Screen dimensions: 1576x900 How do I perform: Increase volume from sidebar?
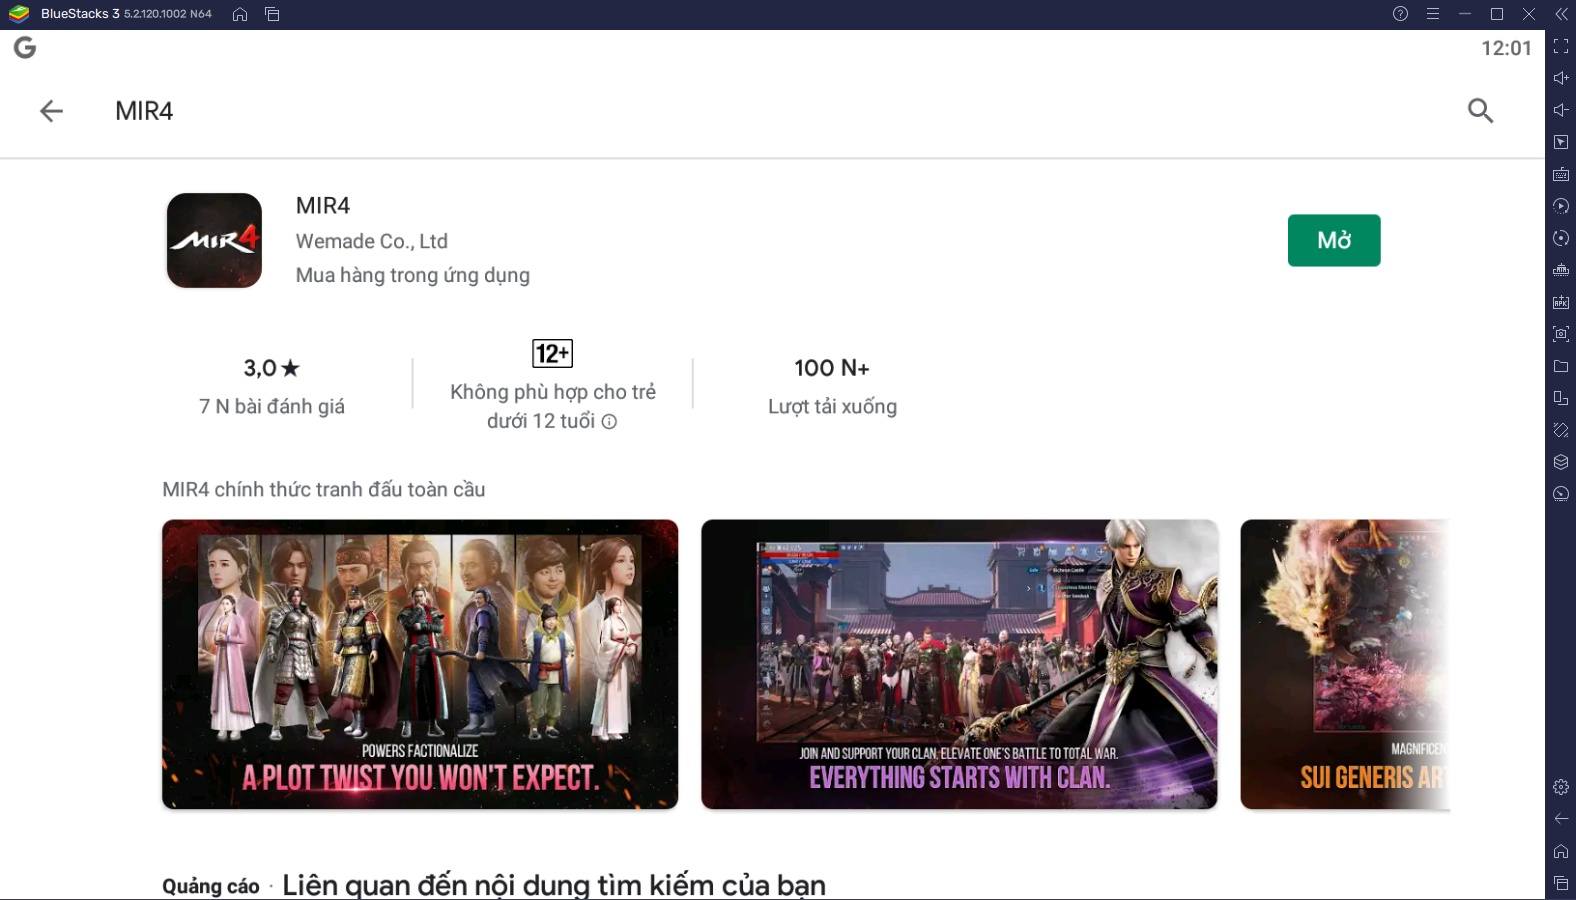1561,78
